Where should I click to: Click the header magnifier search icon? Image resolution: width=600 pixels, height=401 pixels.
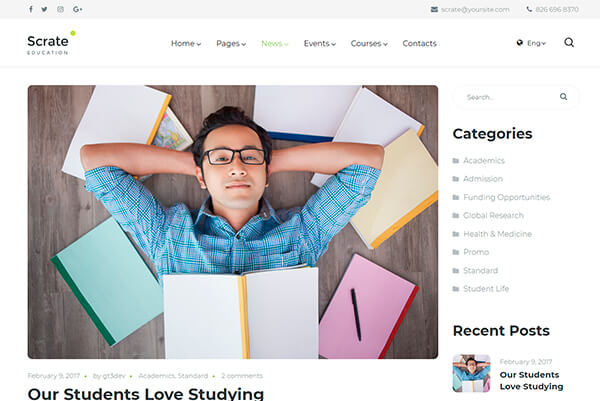point(569,42)
